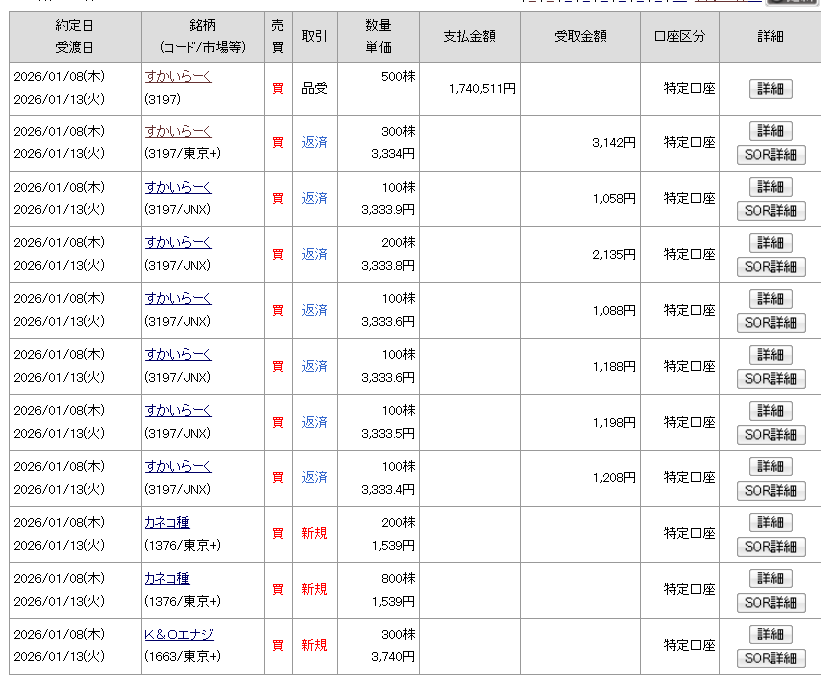Open 詳細 for the 500株 品受 row

coord(770,89)
